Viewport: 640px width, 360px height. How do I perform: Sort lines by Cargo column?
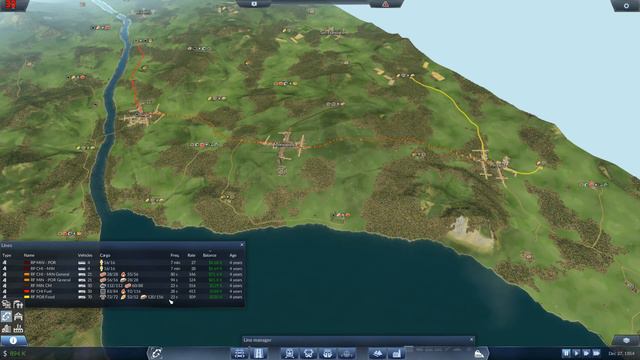[105, 255]
